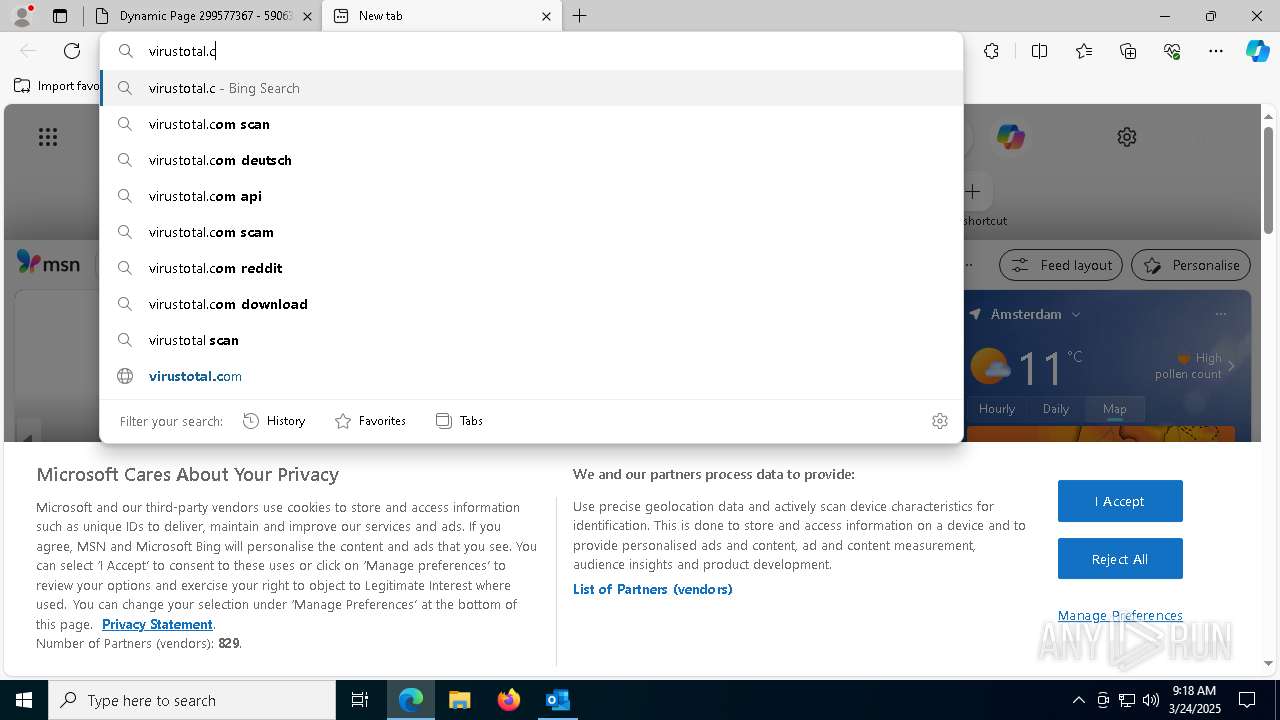
Task: Click the Windows taskbar search box
Action: (192, 700)
